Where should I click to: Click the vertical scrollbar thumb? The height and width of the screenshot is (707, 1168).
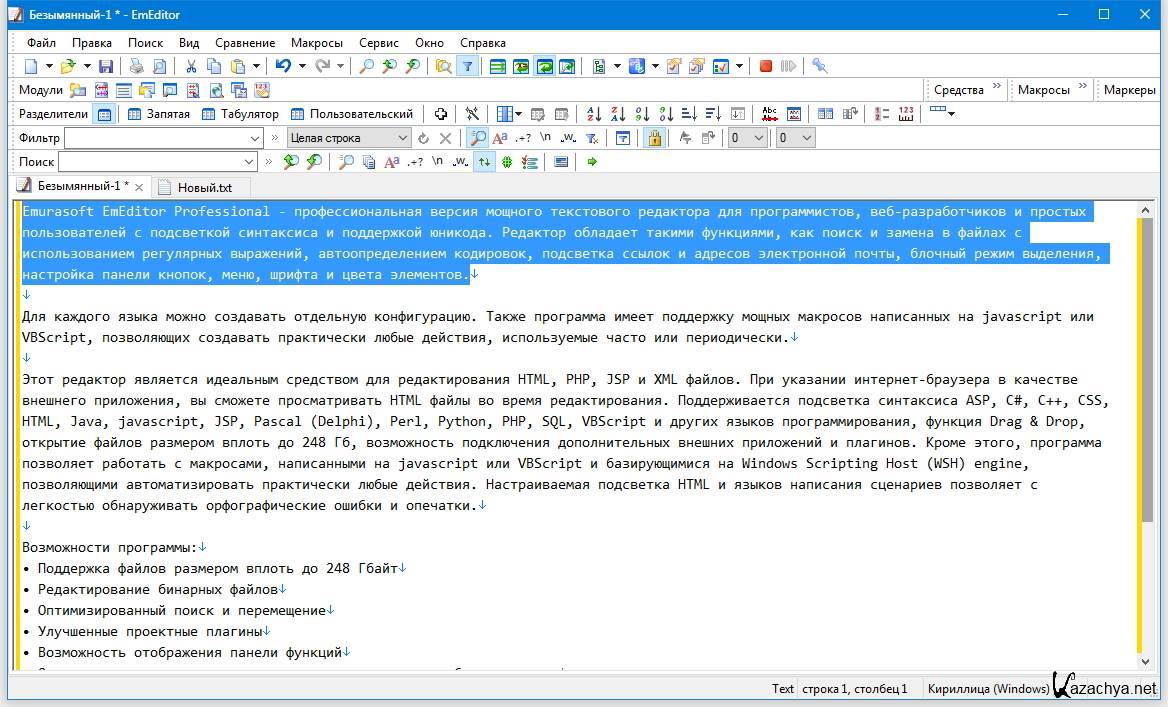1146,370
